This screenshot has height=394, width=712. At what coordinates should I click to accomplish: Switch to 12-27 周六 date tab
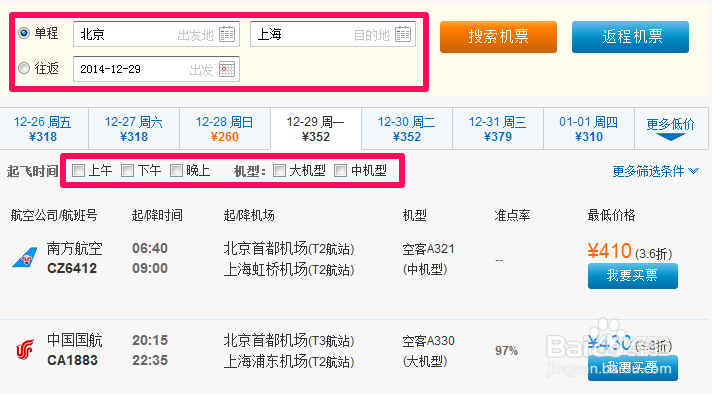click(x=134, y=129)
